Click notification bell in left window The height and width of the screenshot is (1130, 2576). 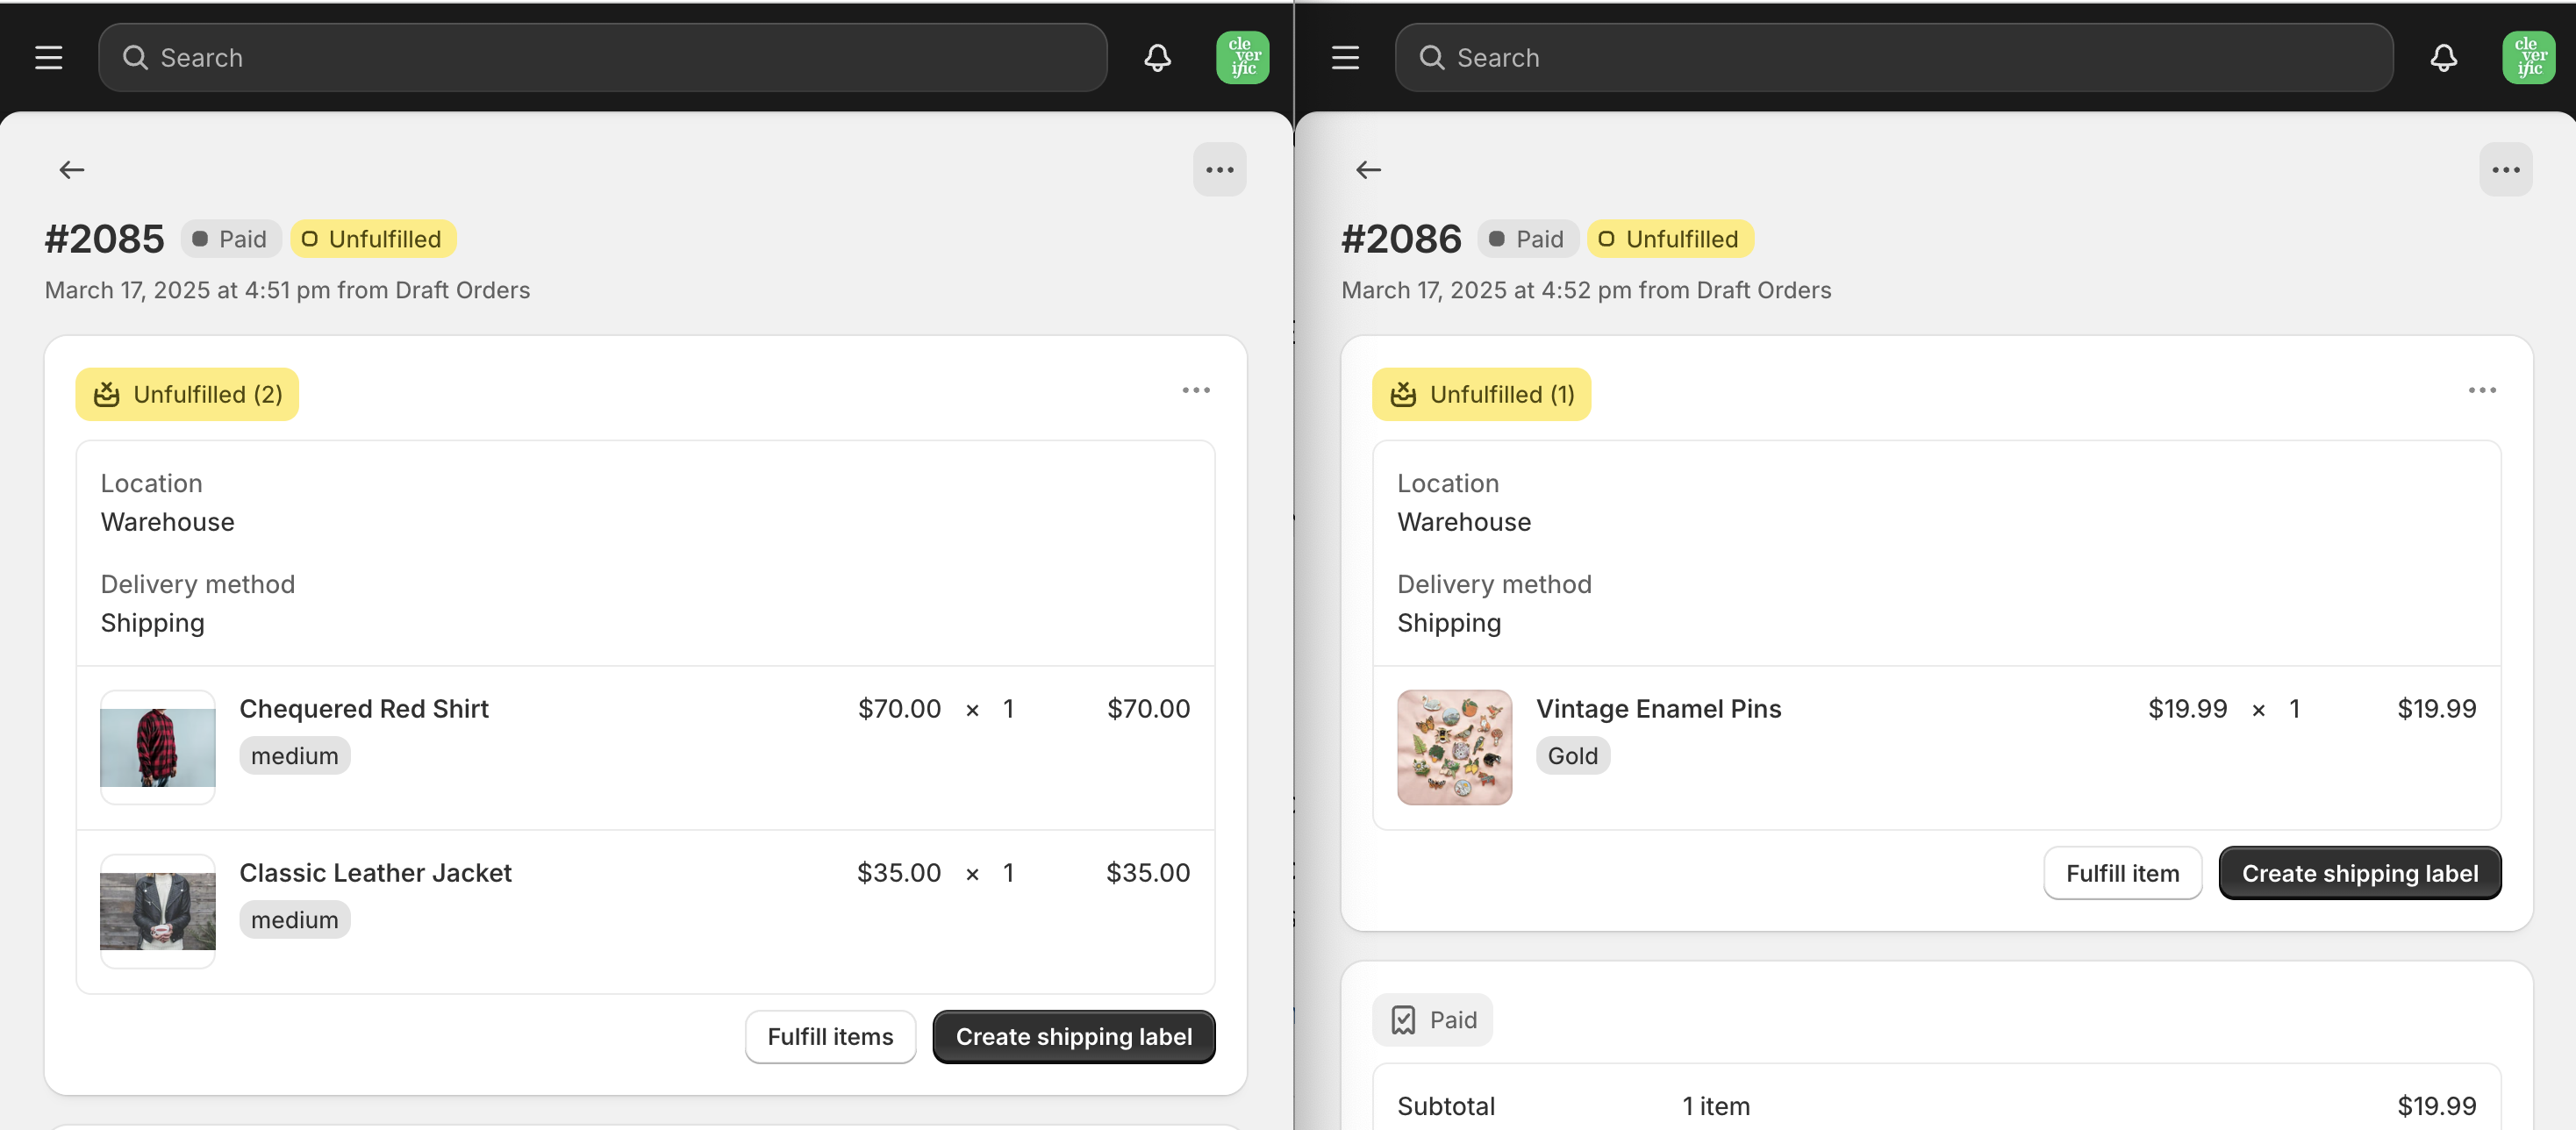click(1157, 58)
